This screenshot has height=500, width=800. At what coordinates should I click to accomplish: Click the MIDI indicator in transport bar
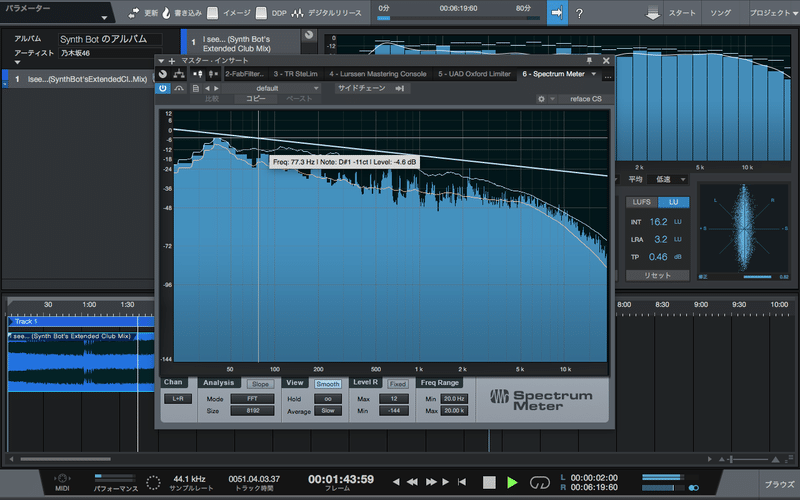pos(62,482)
